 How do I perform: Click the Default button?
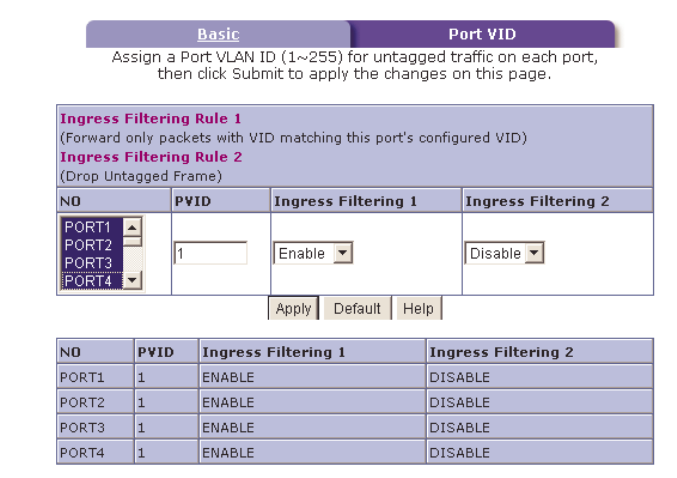tap(357, 308)
